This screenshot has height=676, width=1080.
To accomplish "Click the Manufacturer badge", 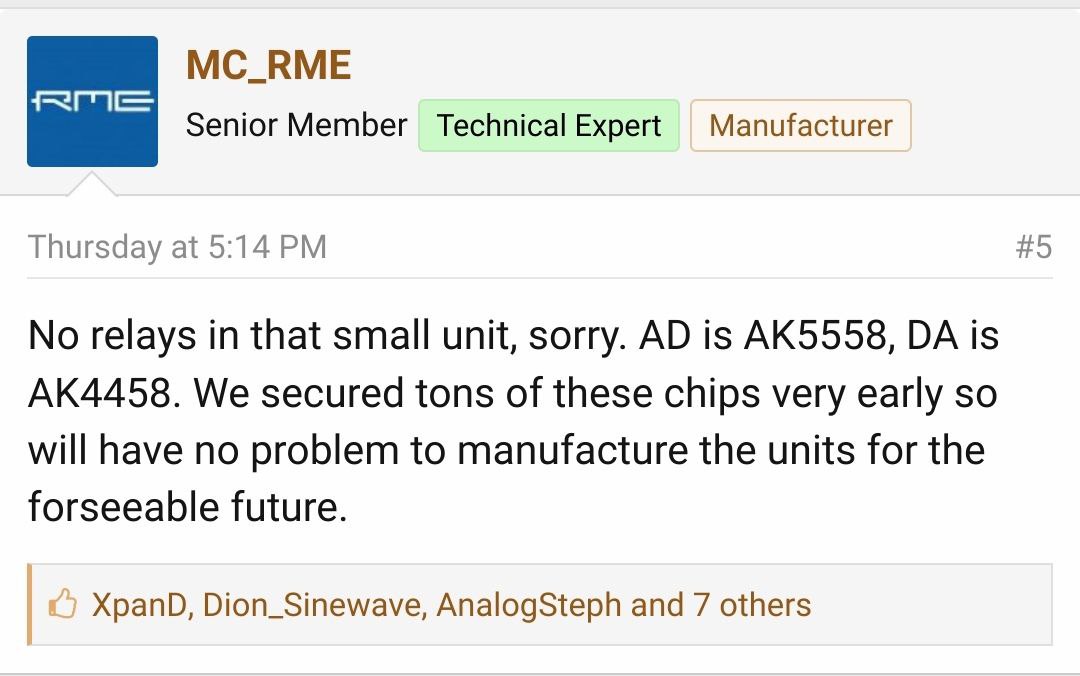I will tap(800, 126).
